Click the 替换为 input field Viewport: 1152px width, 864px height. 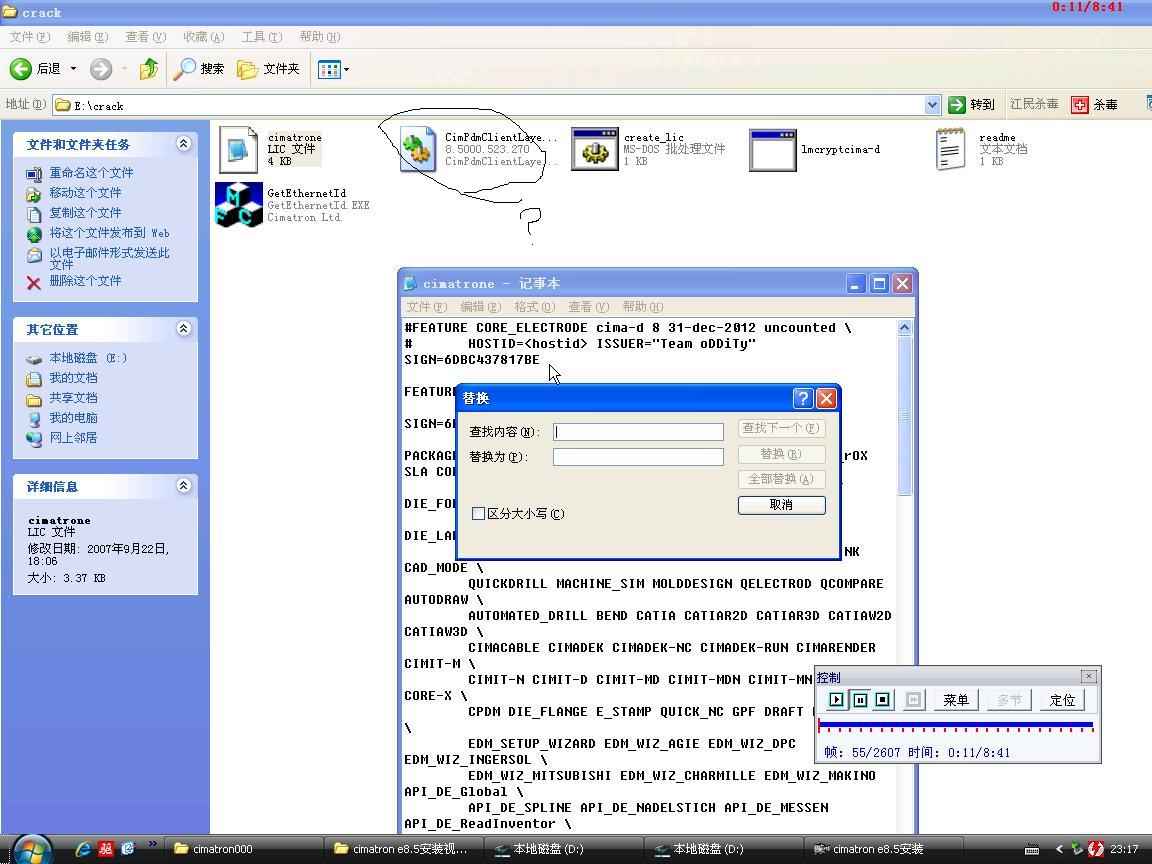click(638, 457)
